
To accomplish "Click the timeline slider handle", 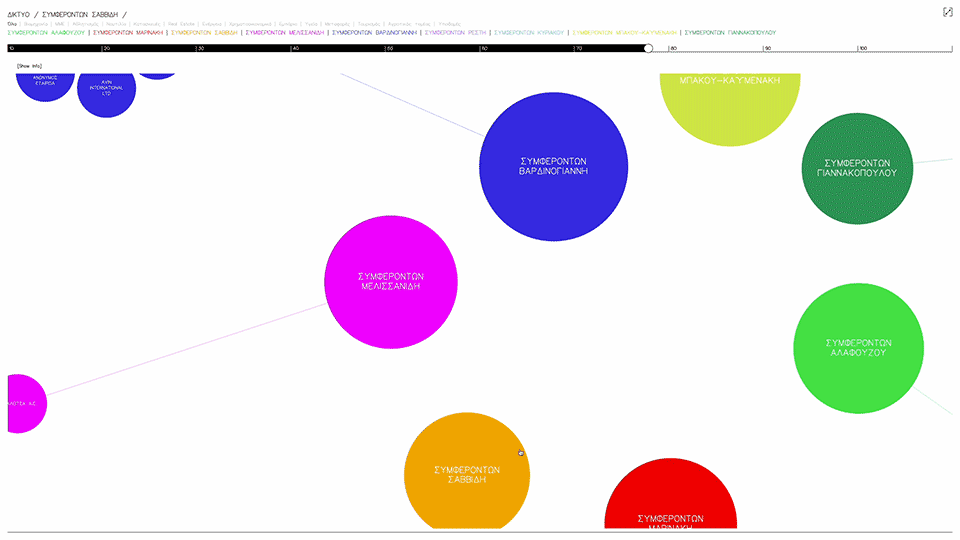I will [x=648, y=48].
